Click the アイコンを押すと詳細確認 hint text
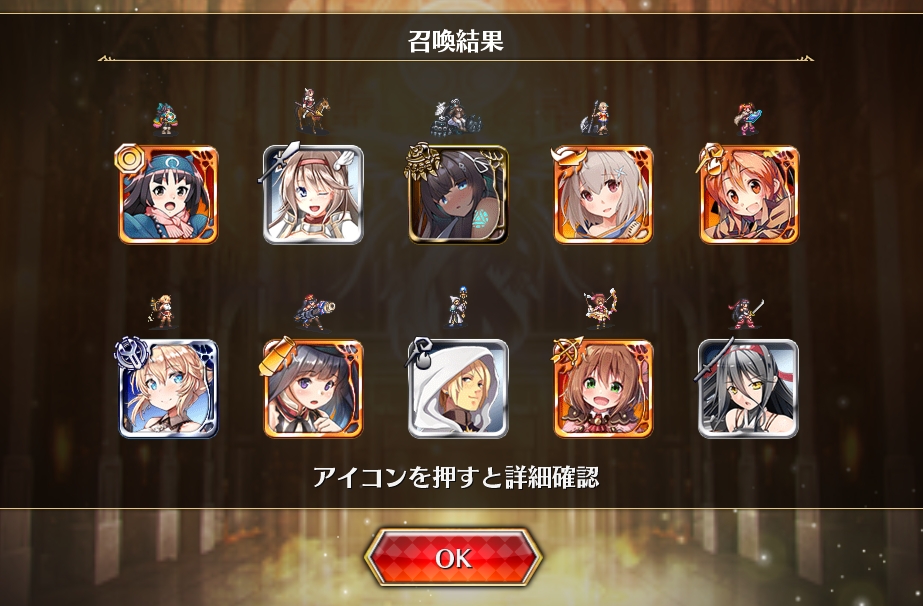 tap(456, 477)
